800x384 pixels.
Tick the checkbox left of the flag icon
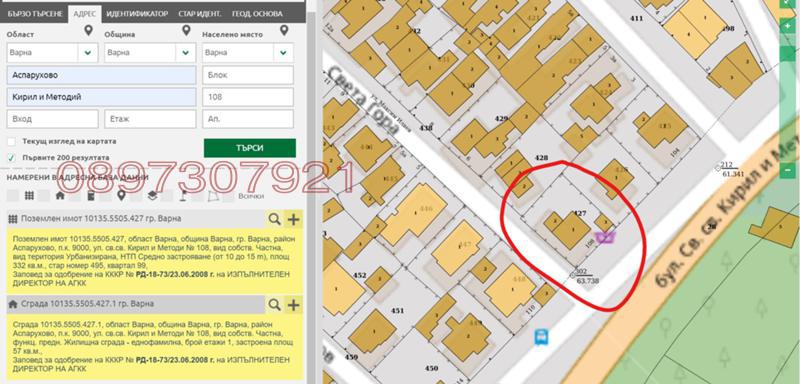pyautogui.click(x=167, y=195)
